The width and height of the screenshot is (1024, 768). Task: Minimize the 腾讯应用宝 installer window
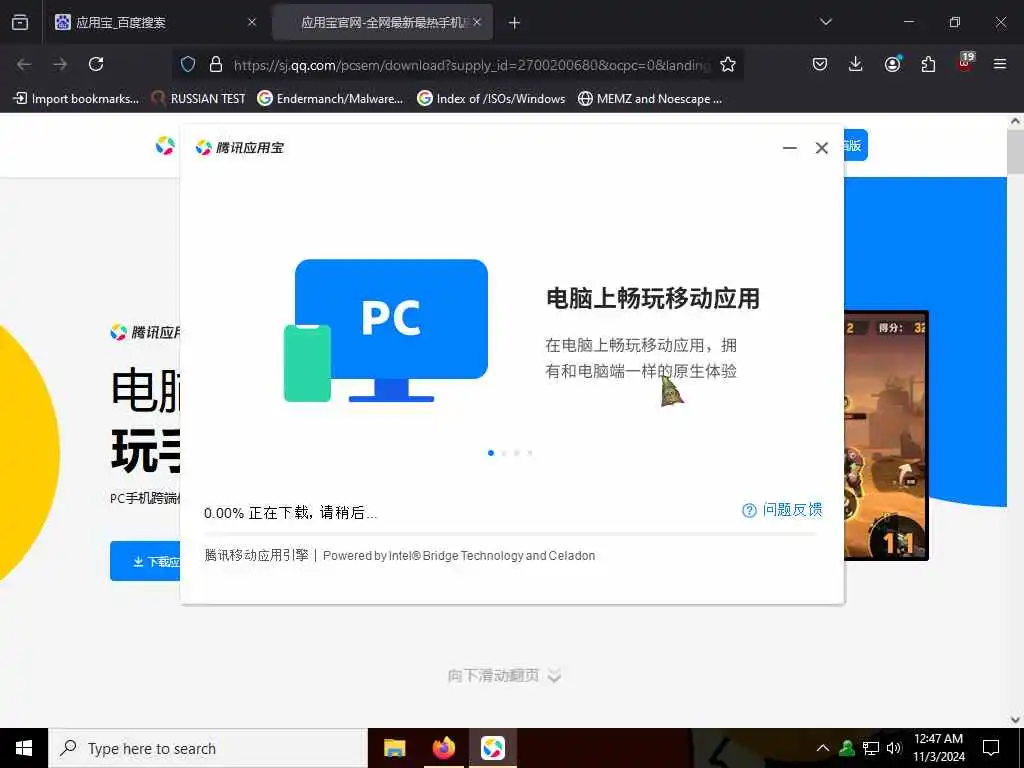click(790, 148)
